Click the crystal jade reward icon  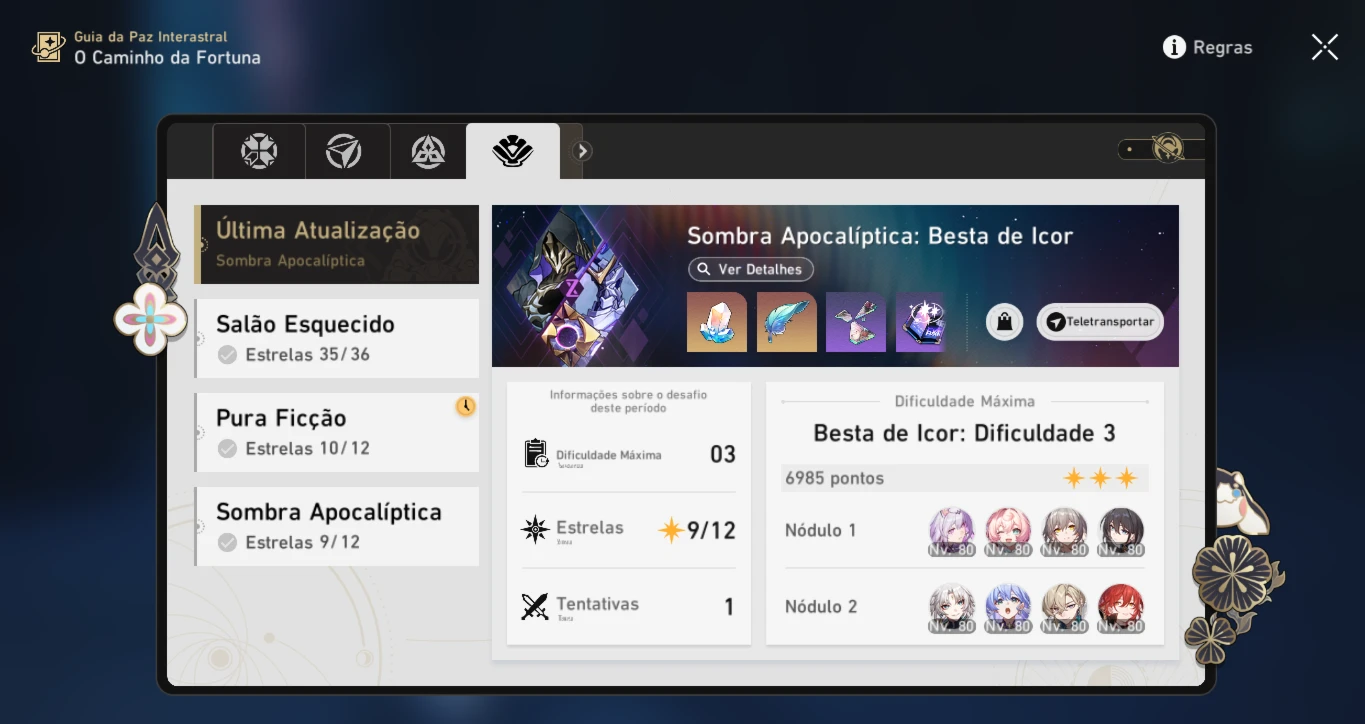717,322
